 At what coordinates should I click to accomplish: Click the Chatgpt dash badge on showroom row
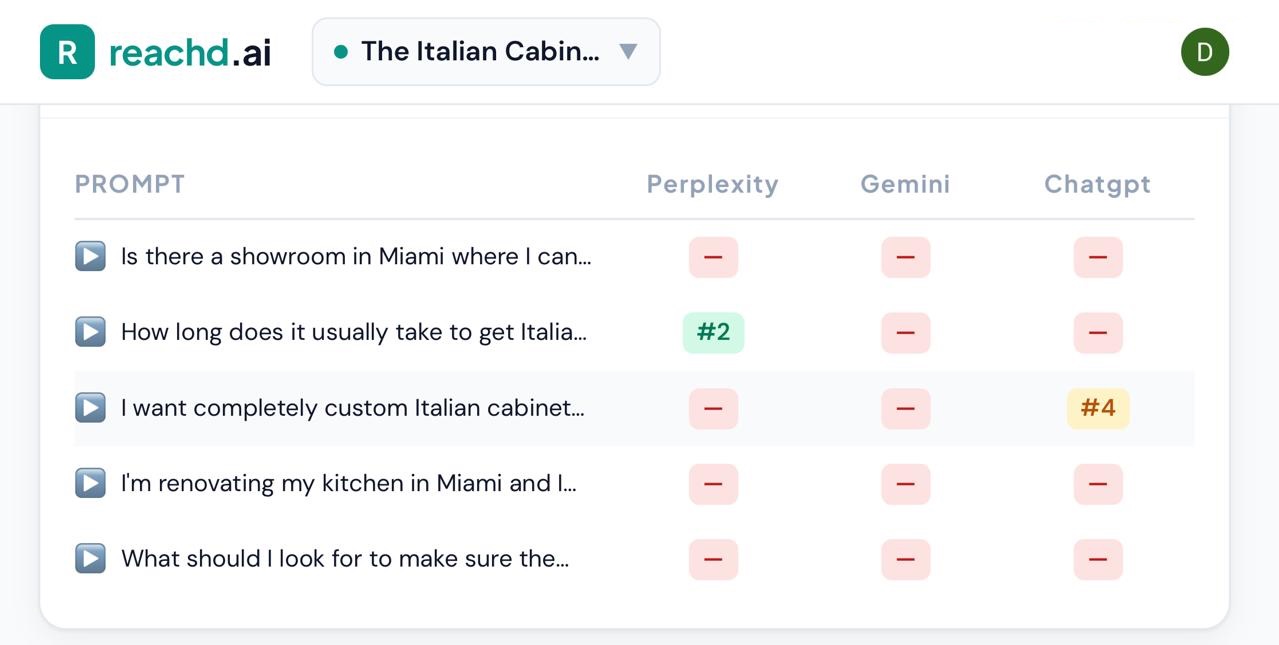click(x=1097, y=256)
